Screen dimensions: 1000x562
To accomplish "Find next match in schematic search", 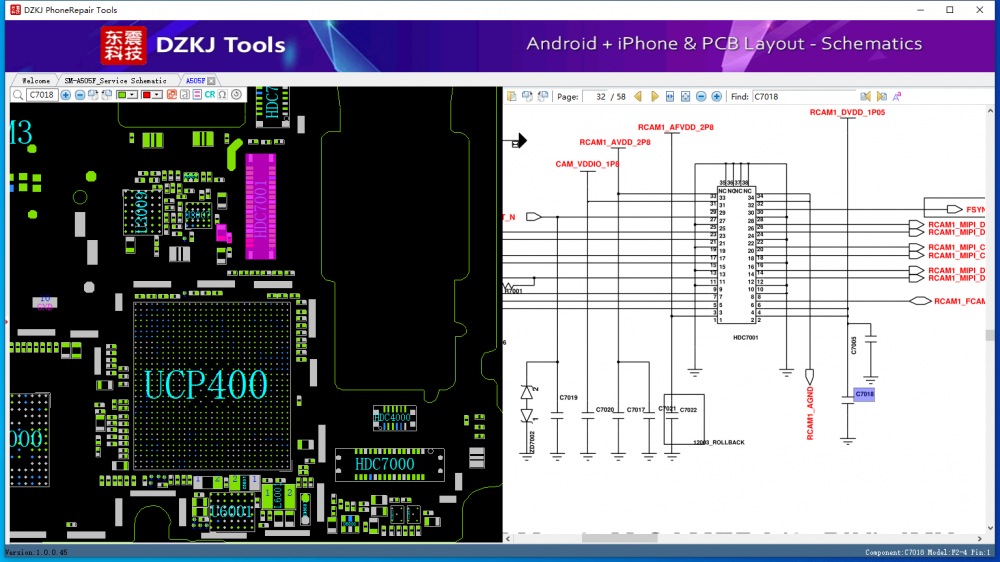I will tap(882, 97).
